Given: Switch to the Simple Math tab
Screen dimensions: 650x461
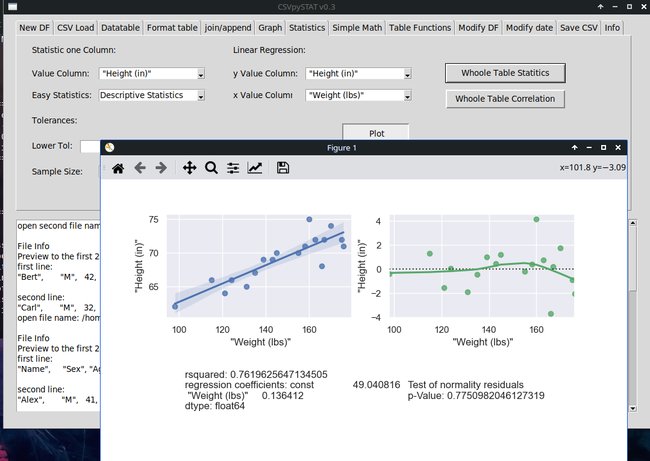Looking at the screenshot, I should click(x=357, y=28).
